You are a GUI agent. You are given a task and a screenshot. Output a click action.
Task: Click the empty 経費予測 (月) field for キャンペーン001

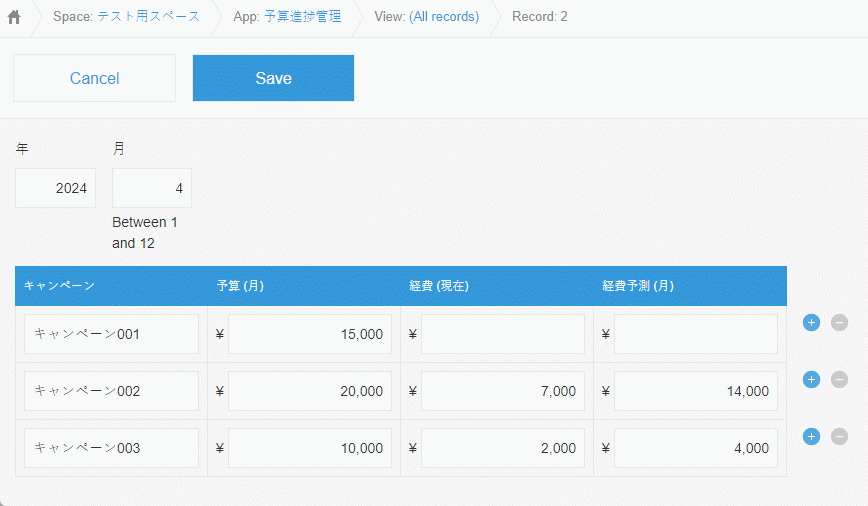(695, 334)
